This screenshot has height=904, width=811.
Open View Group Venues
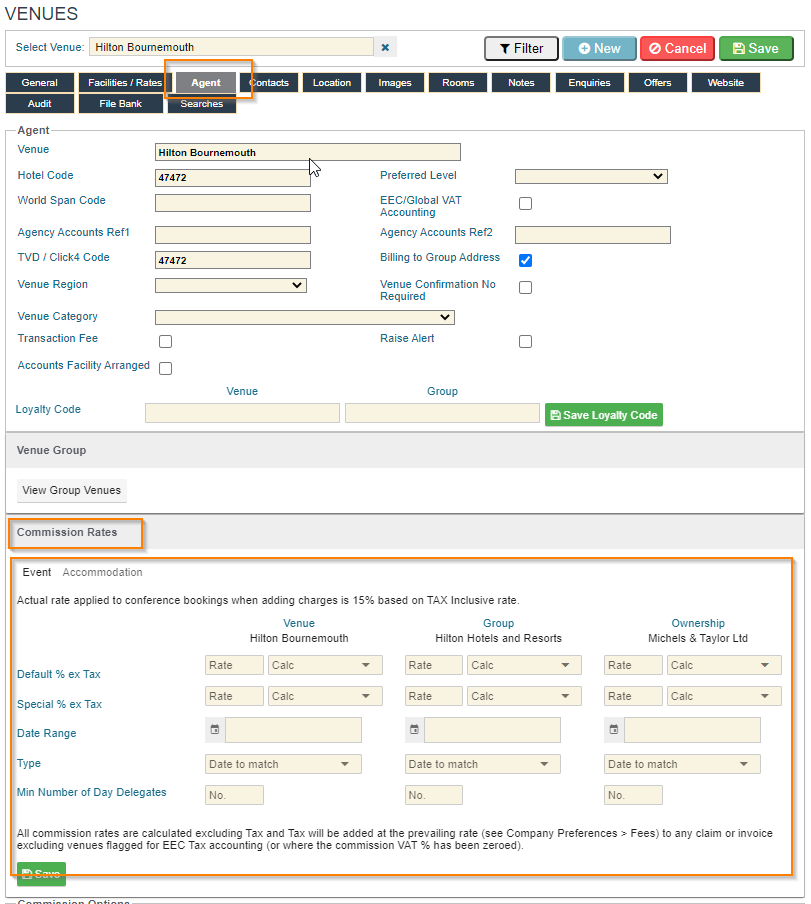click(x=71, y=490)
